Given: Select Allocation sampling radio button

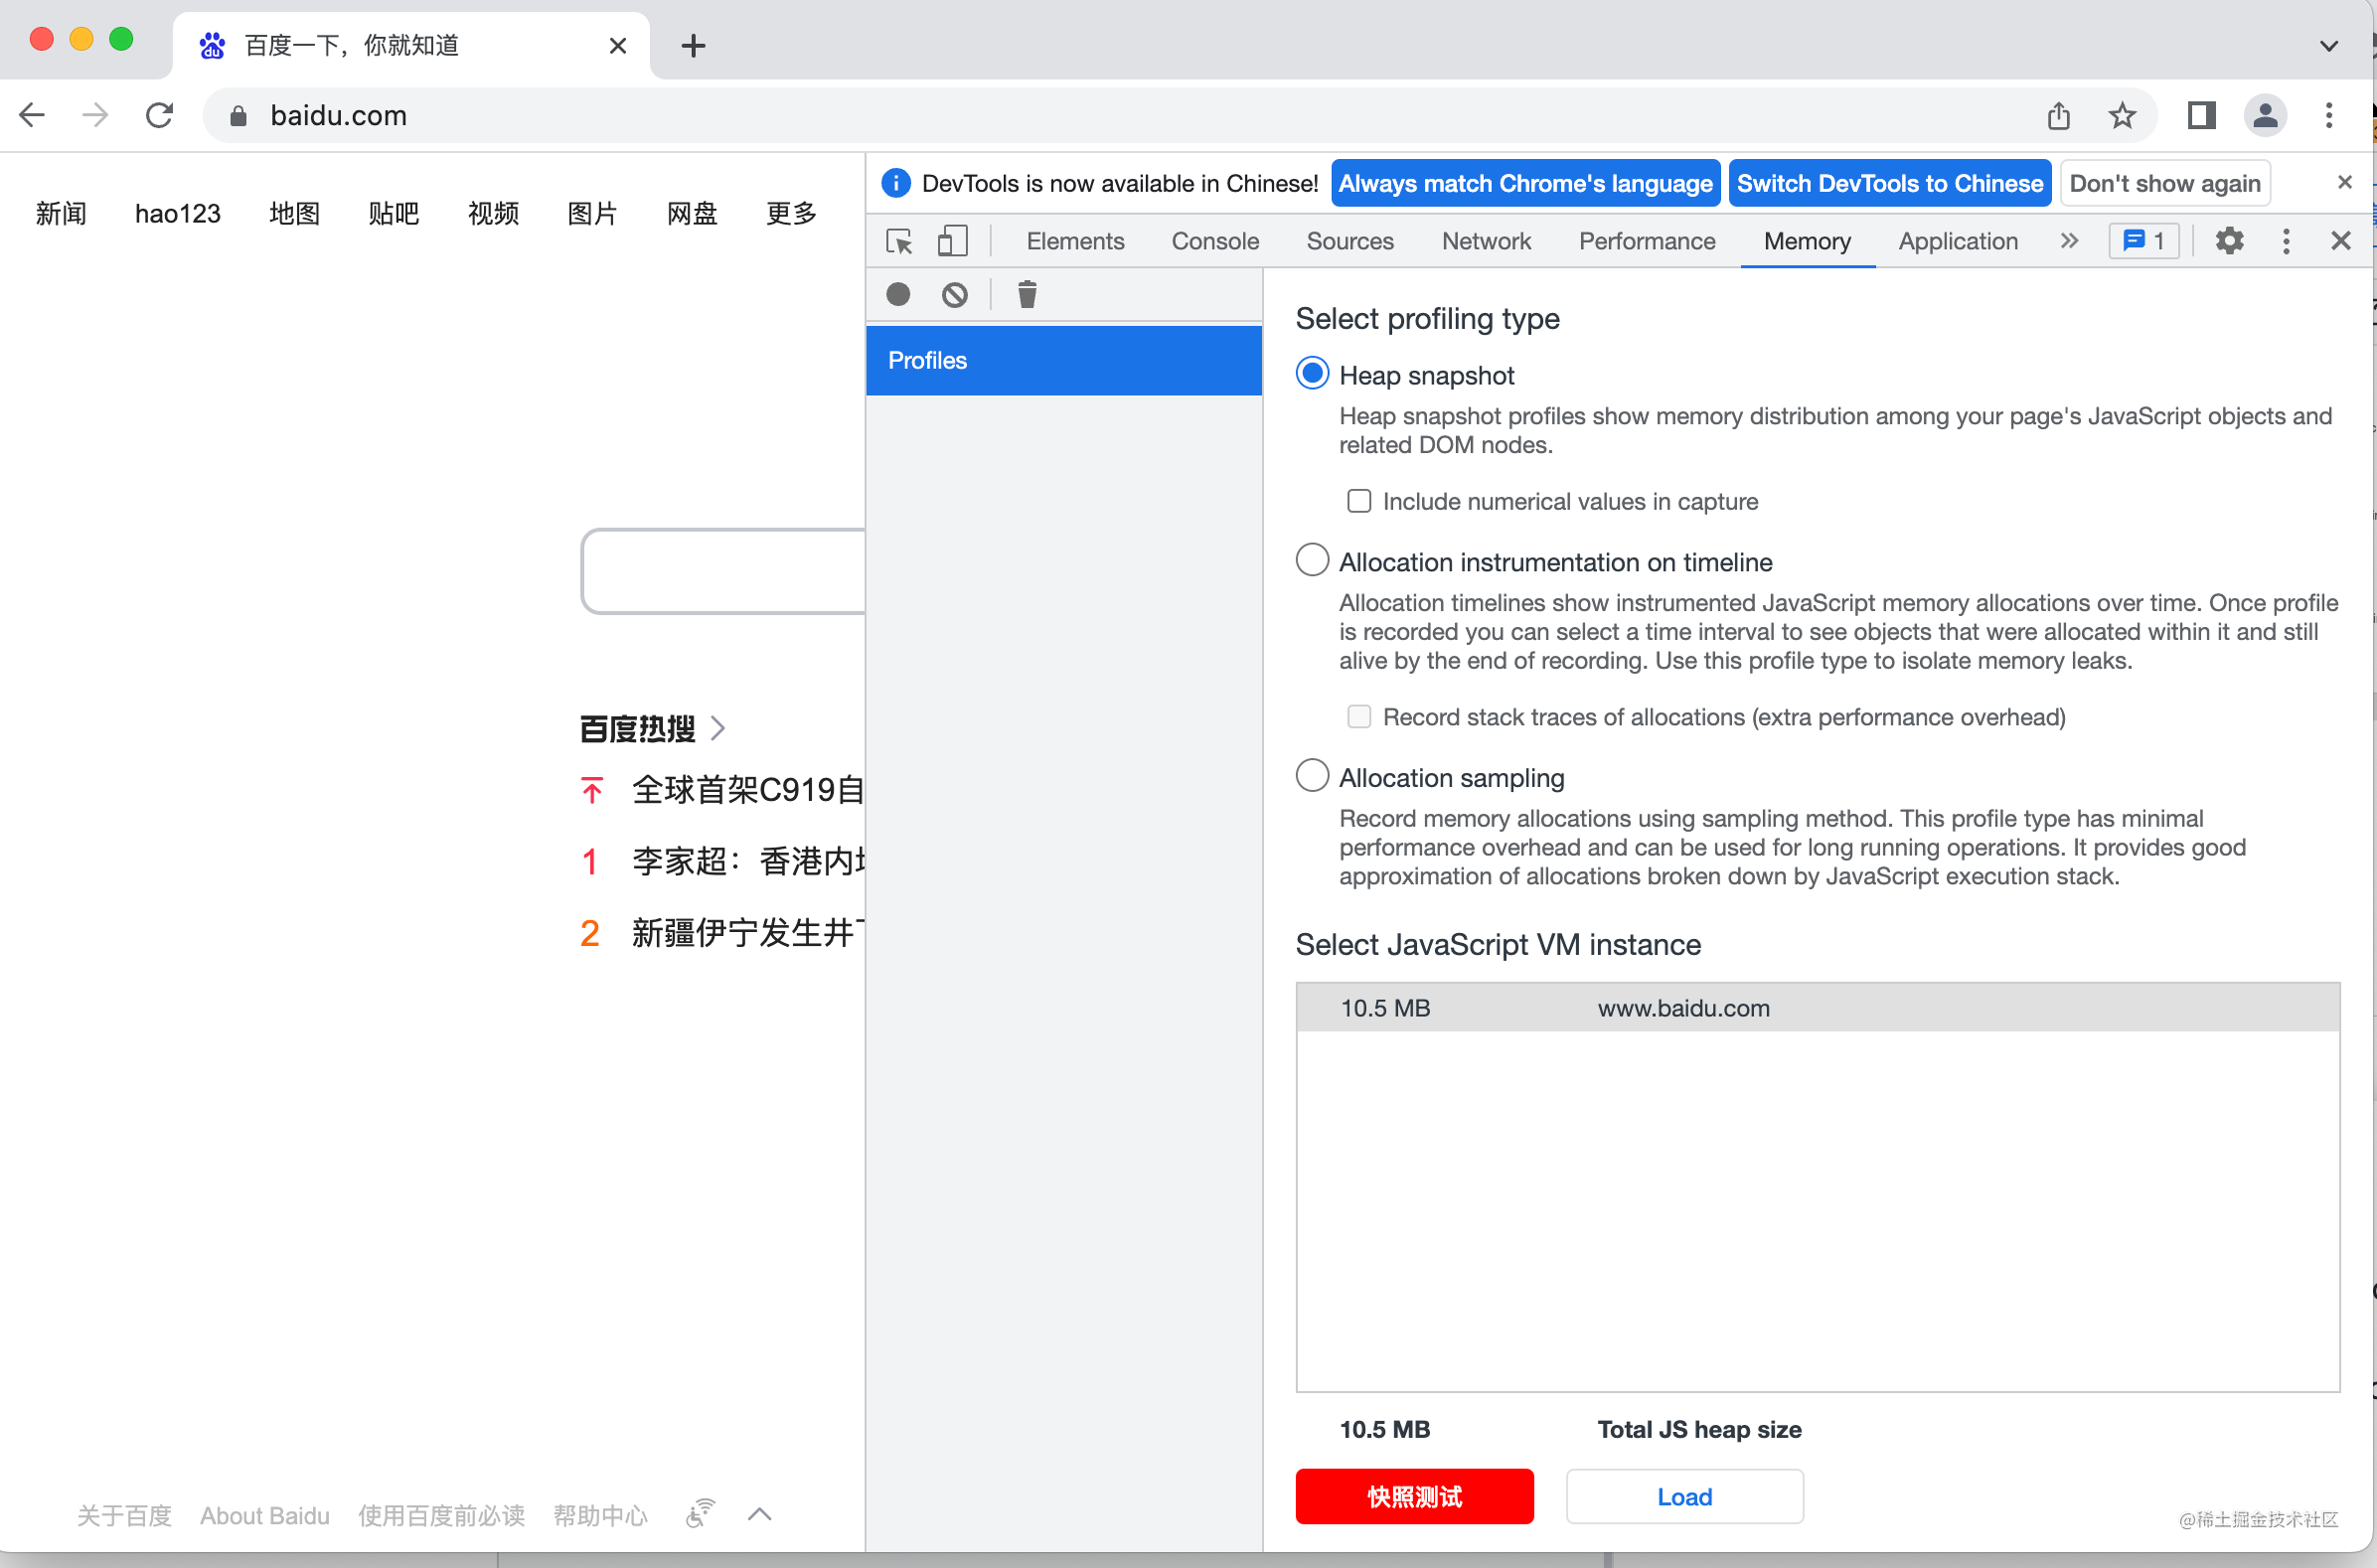Looking at the screenshot, I should [1311, 776].
